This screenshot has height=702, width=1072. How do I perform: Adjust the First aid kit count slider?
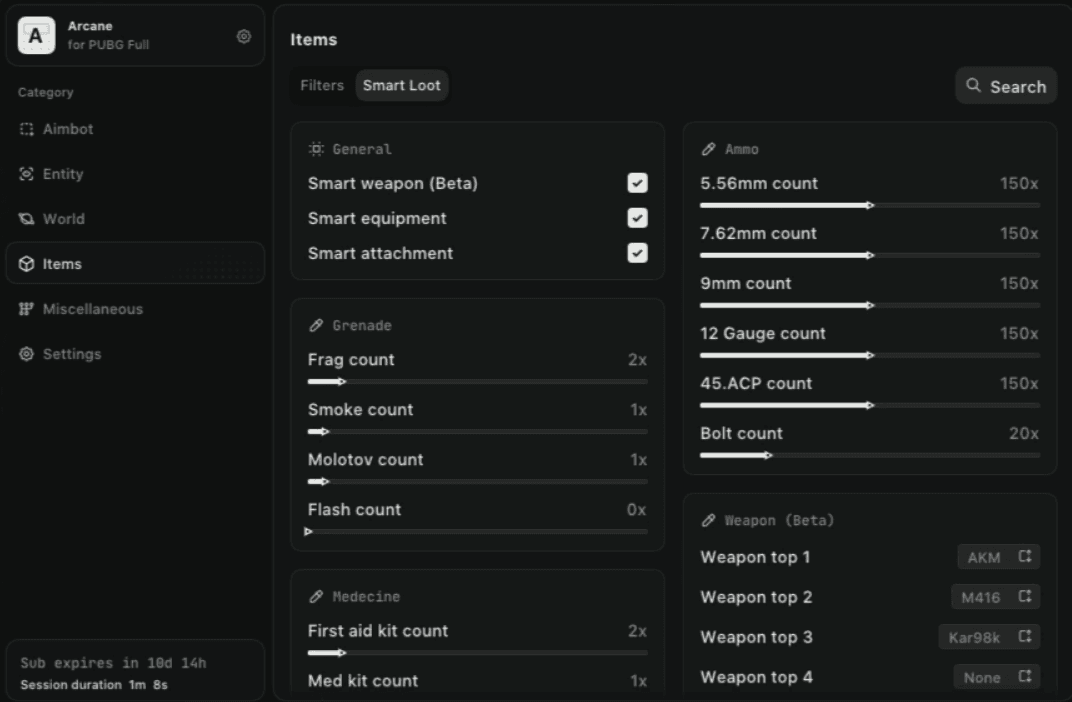point(477,653)
